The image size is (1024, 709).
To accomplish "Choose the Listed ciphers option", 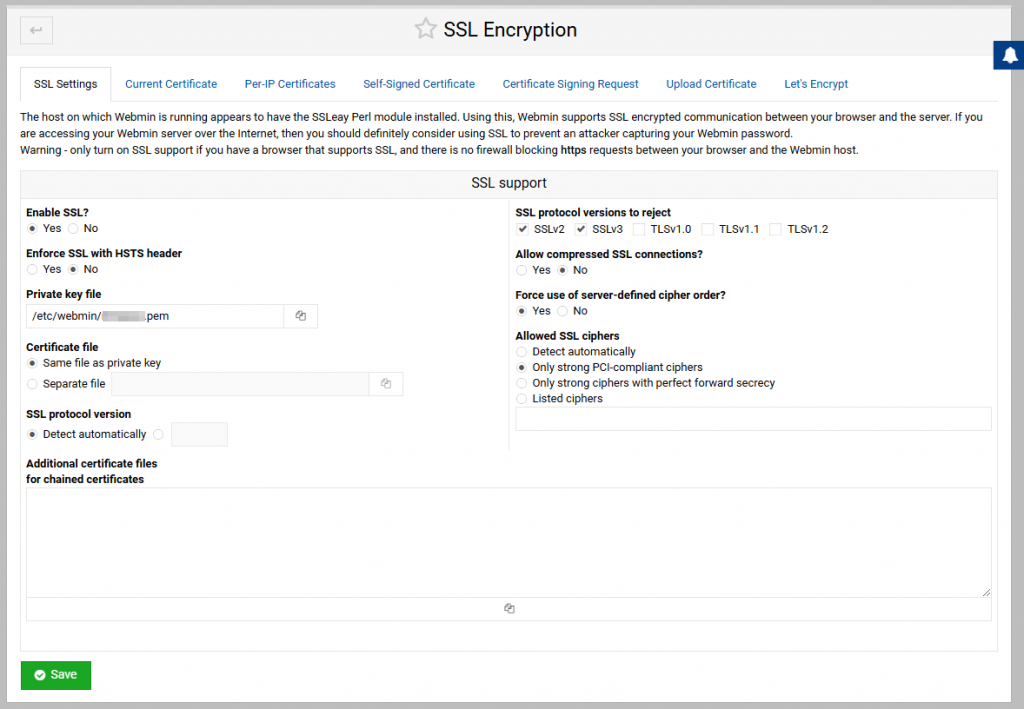I will point(522,399).
